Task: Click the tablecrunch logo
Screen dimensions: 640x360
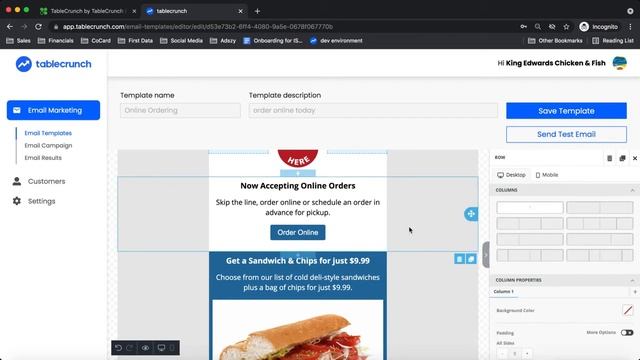Action: tap(53, 64)
